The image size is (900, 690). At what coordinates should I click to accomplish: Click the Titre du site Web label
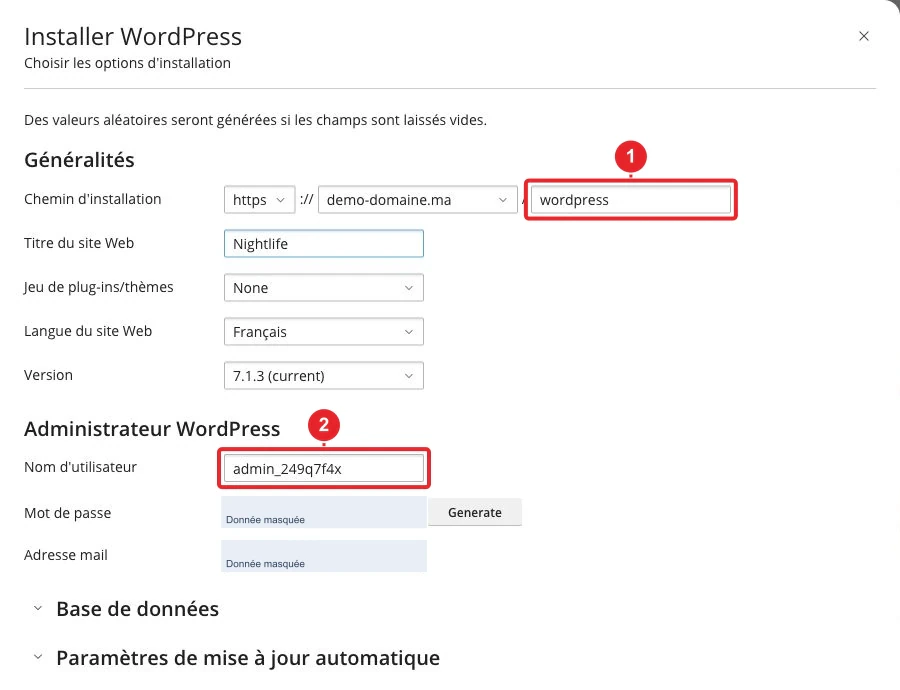click(79, 243)
